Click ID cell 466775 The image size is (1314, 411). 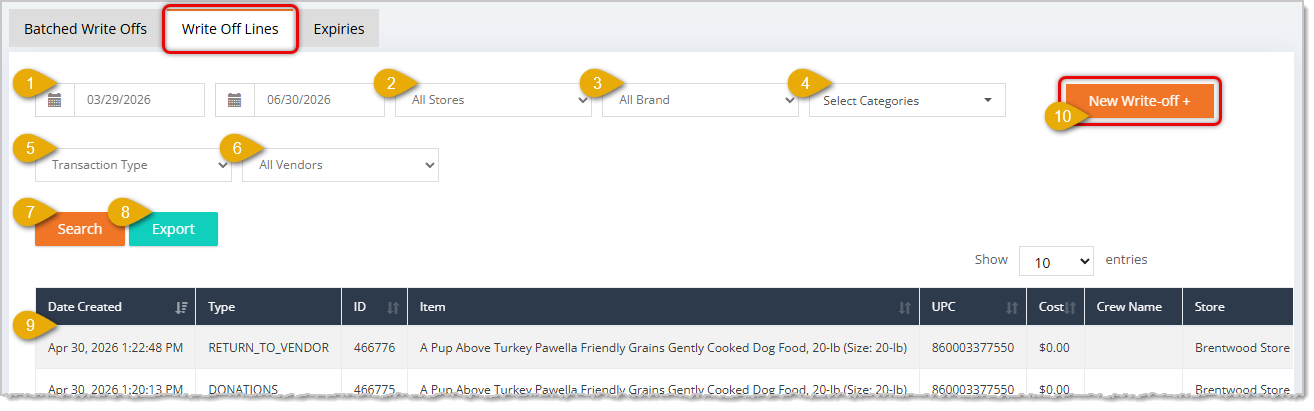[374, 390]
